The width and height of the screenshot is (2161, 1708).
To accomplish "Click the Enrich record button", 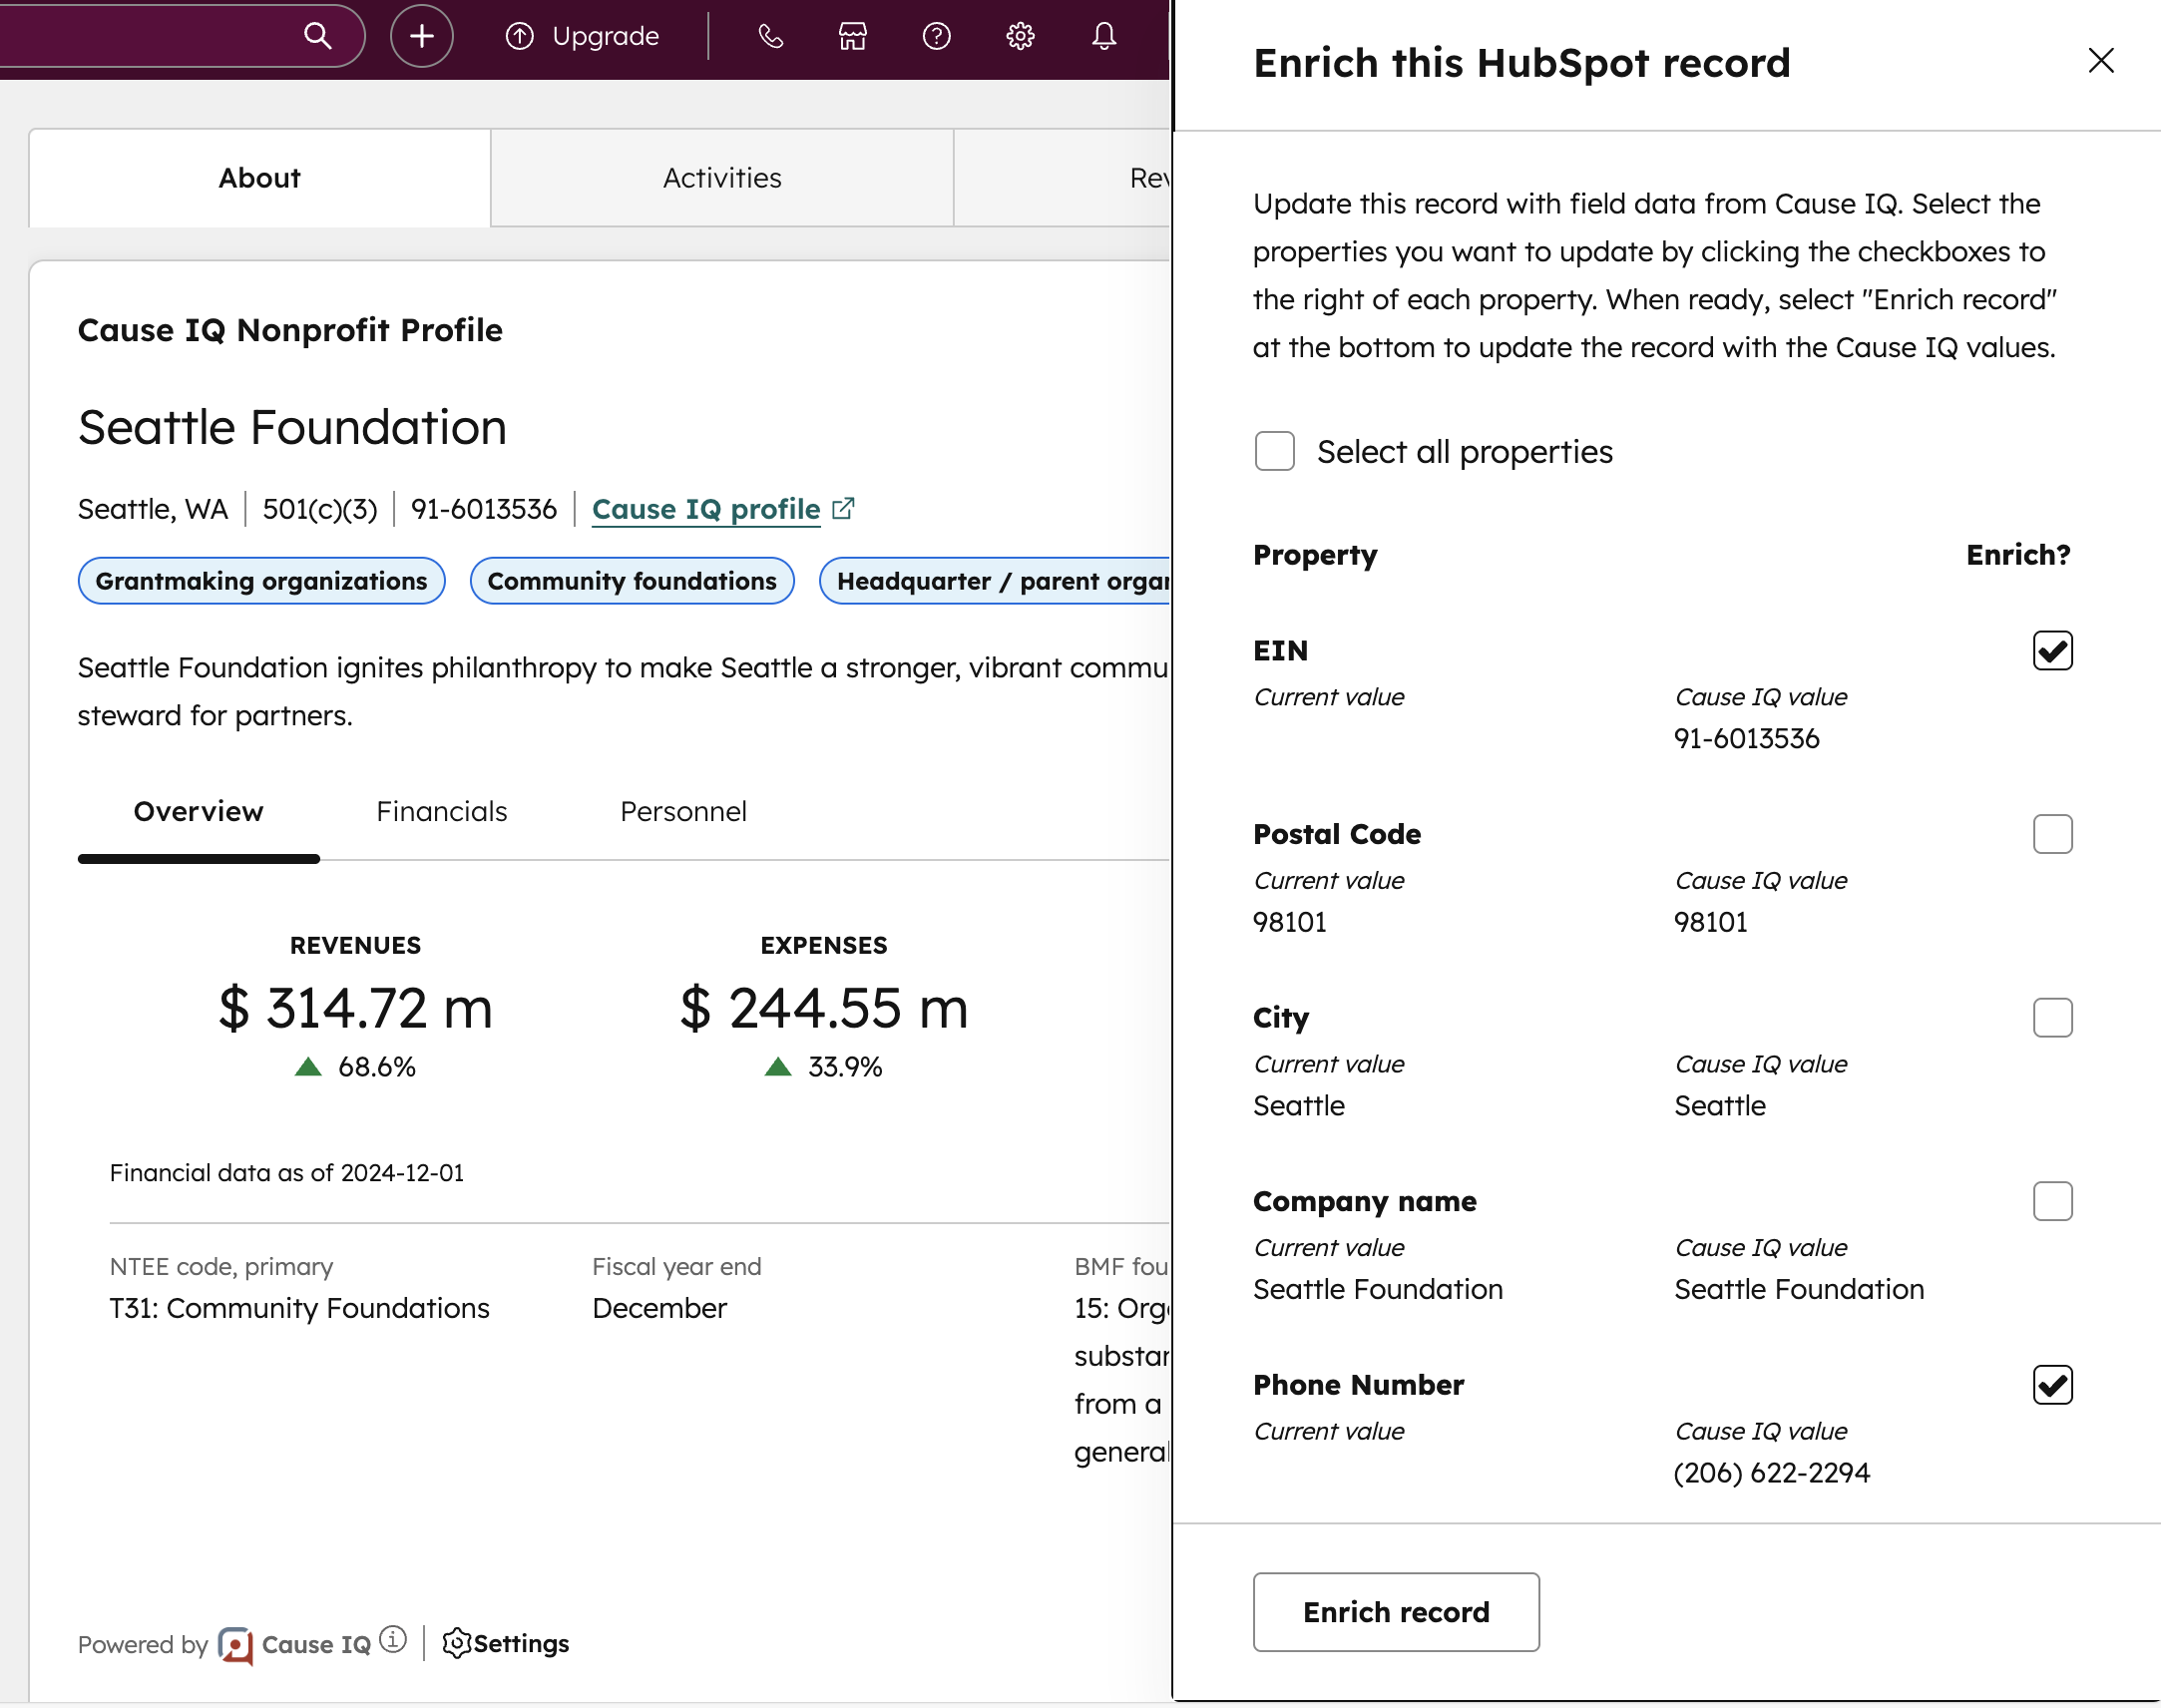I will pyautogui.click(x=1395, y=1612).
